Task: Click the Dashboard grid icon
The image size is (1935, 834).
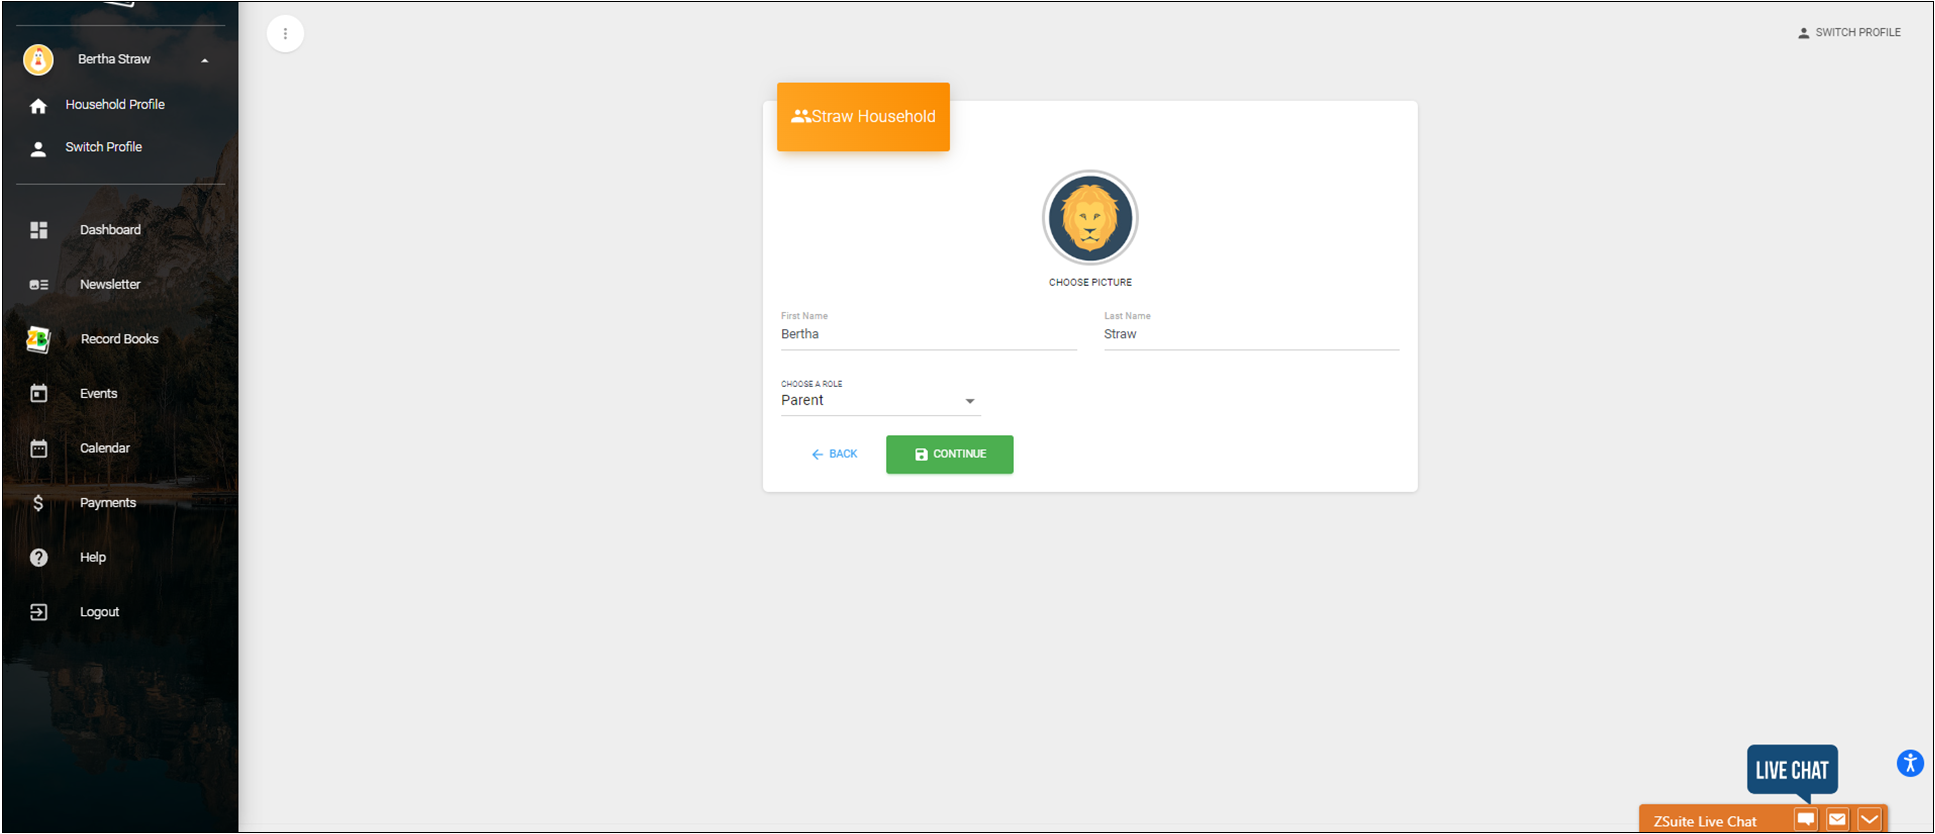Action: coord(39,230)
